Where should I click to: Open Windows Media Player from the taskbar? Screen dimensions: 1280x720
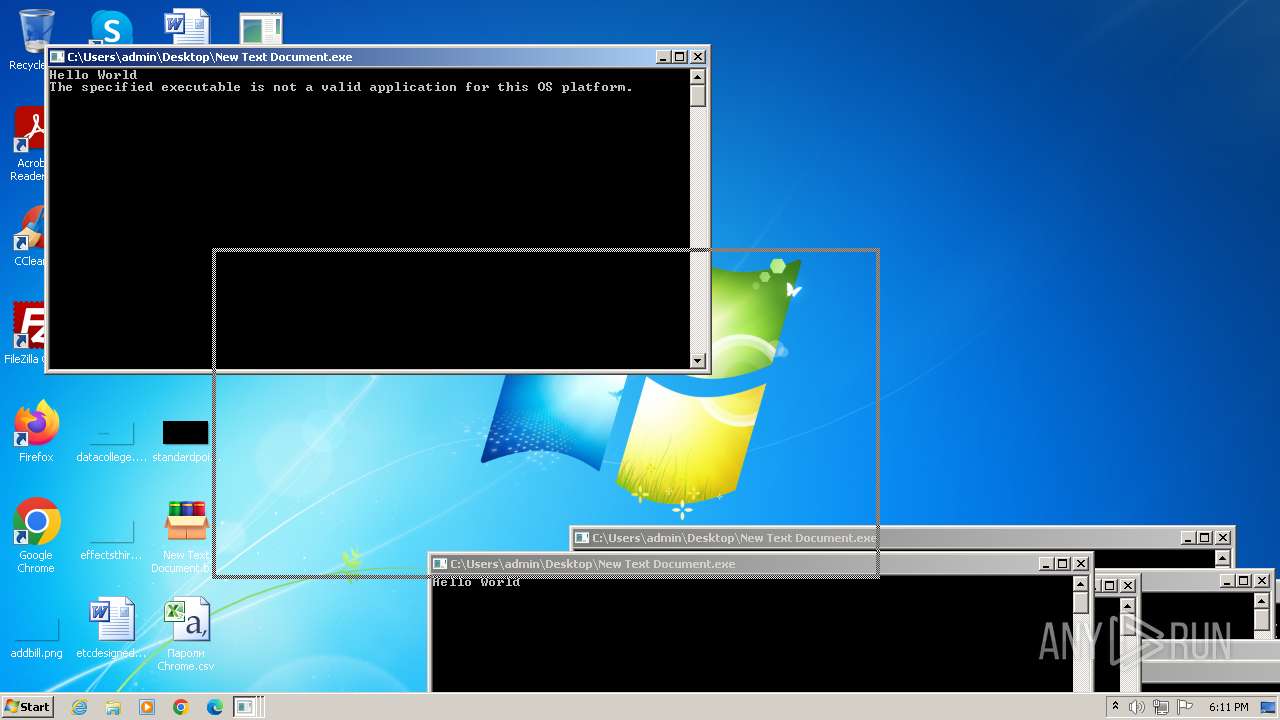(x=147, y=707)
